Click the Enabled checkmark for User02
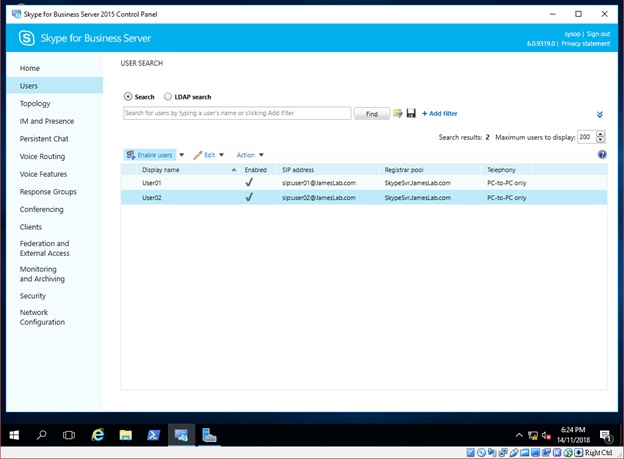The width and height of the screenshot is (624, 459). 249,197
